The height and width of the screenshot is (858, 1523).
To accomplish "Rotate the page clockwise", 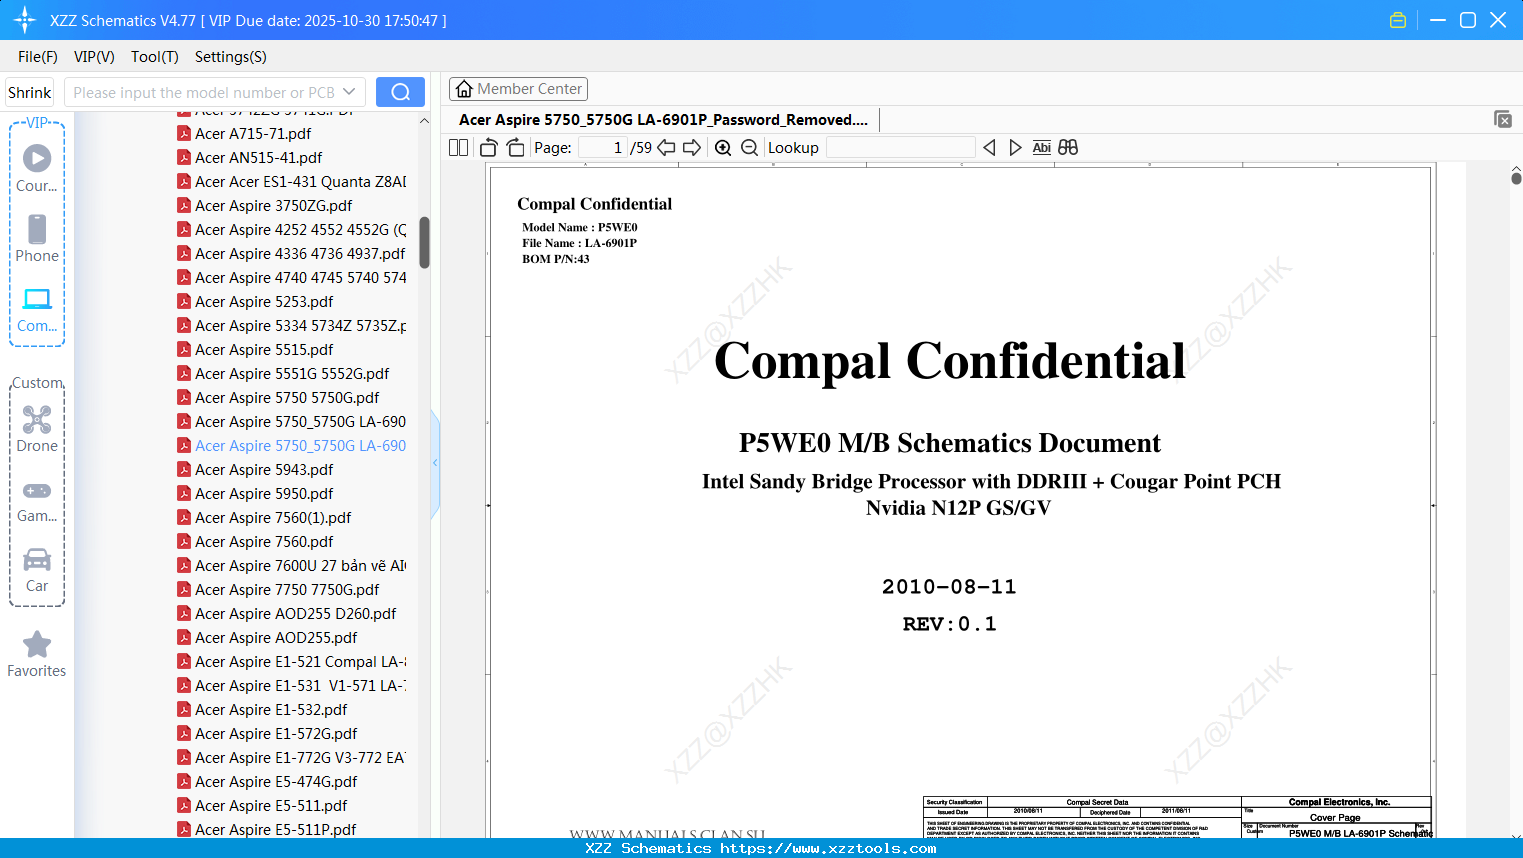I will point(516,148).
